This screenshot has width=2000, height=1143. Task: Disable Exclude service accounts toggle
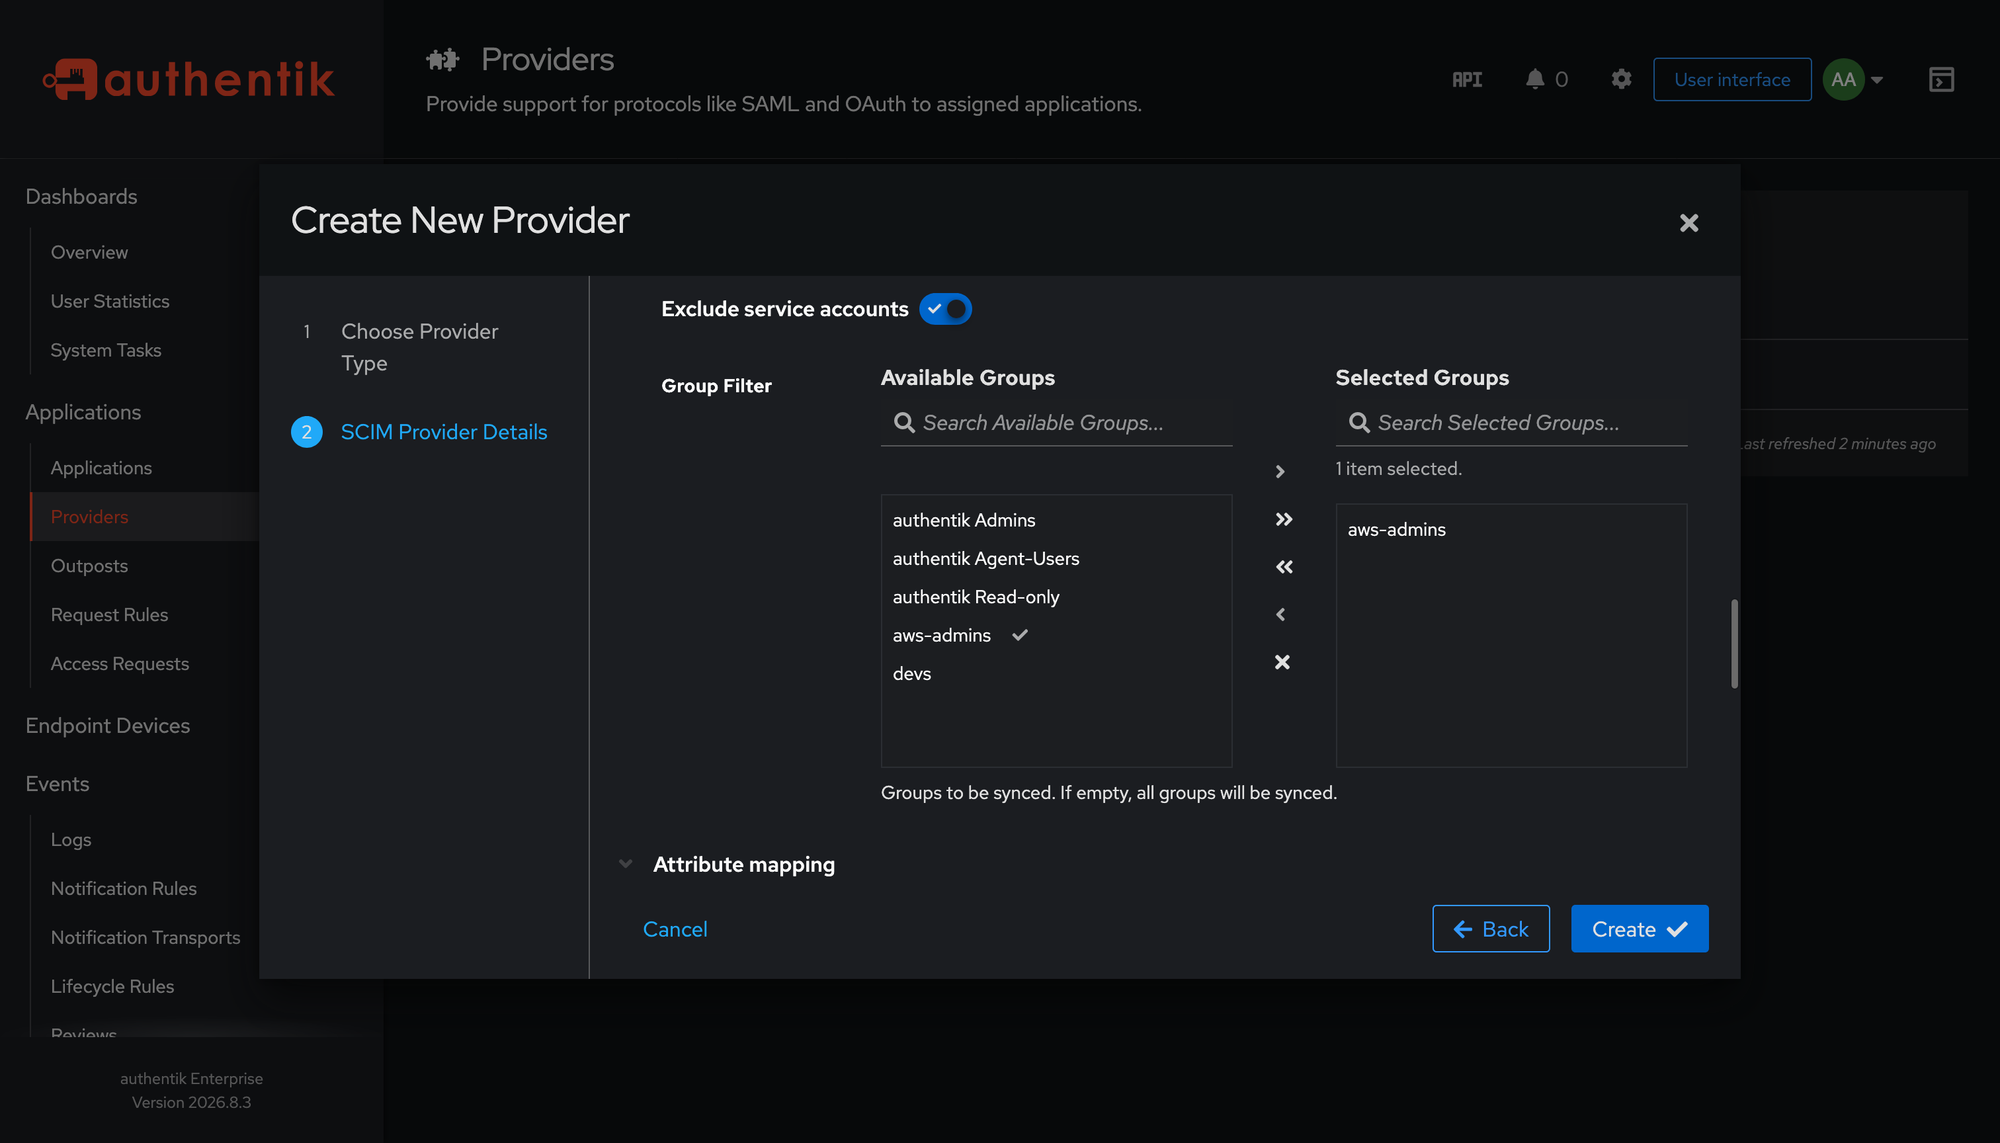point(945,309)
